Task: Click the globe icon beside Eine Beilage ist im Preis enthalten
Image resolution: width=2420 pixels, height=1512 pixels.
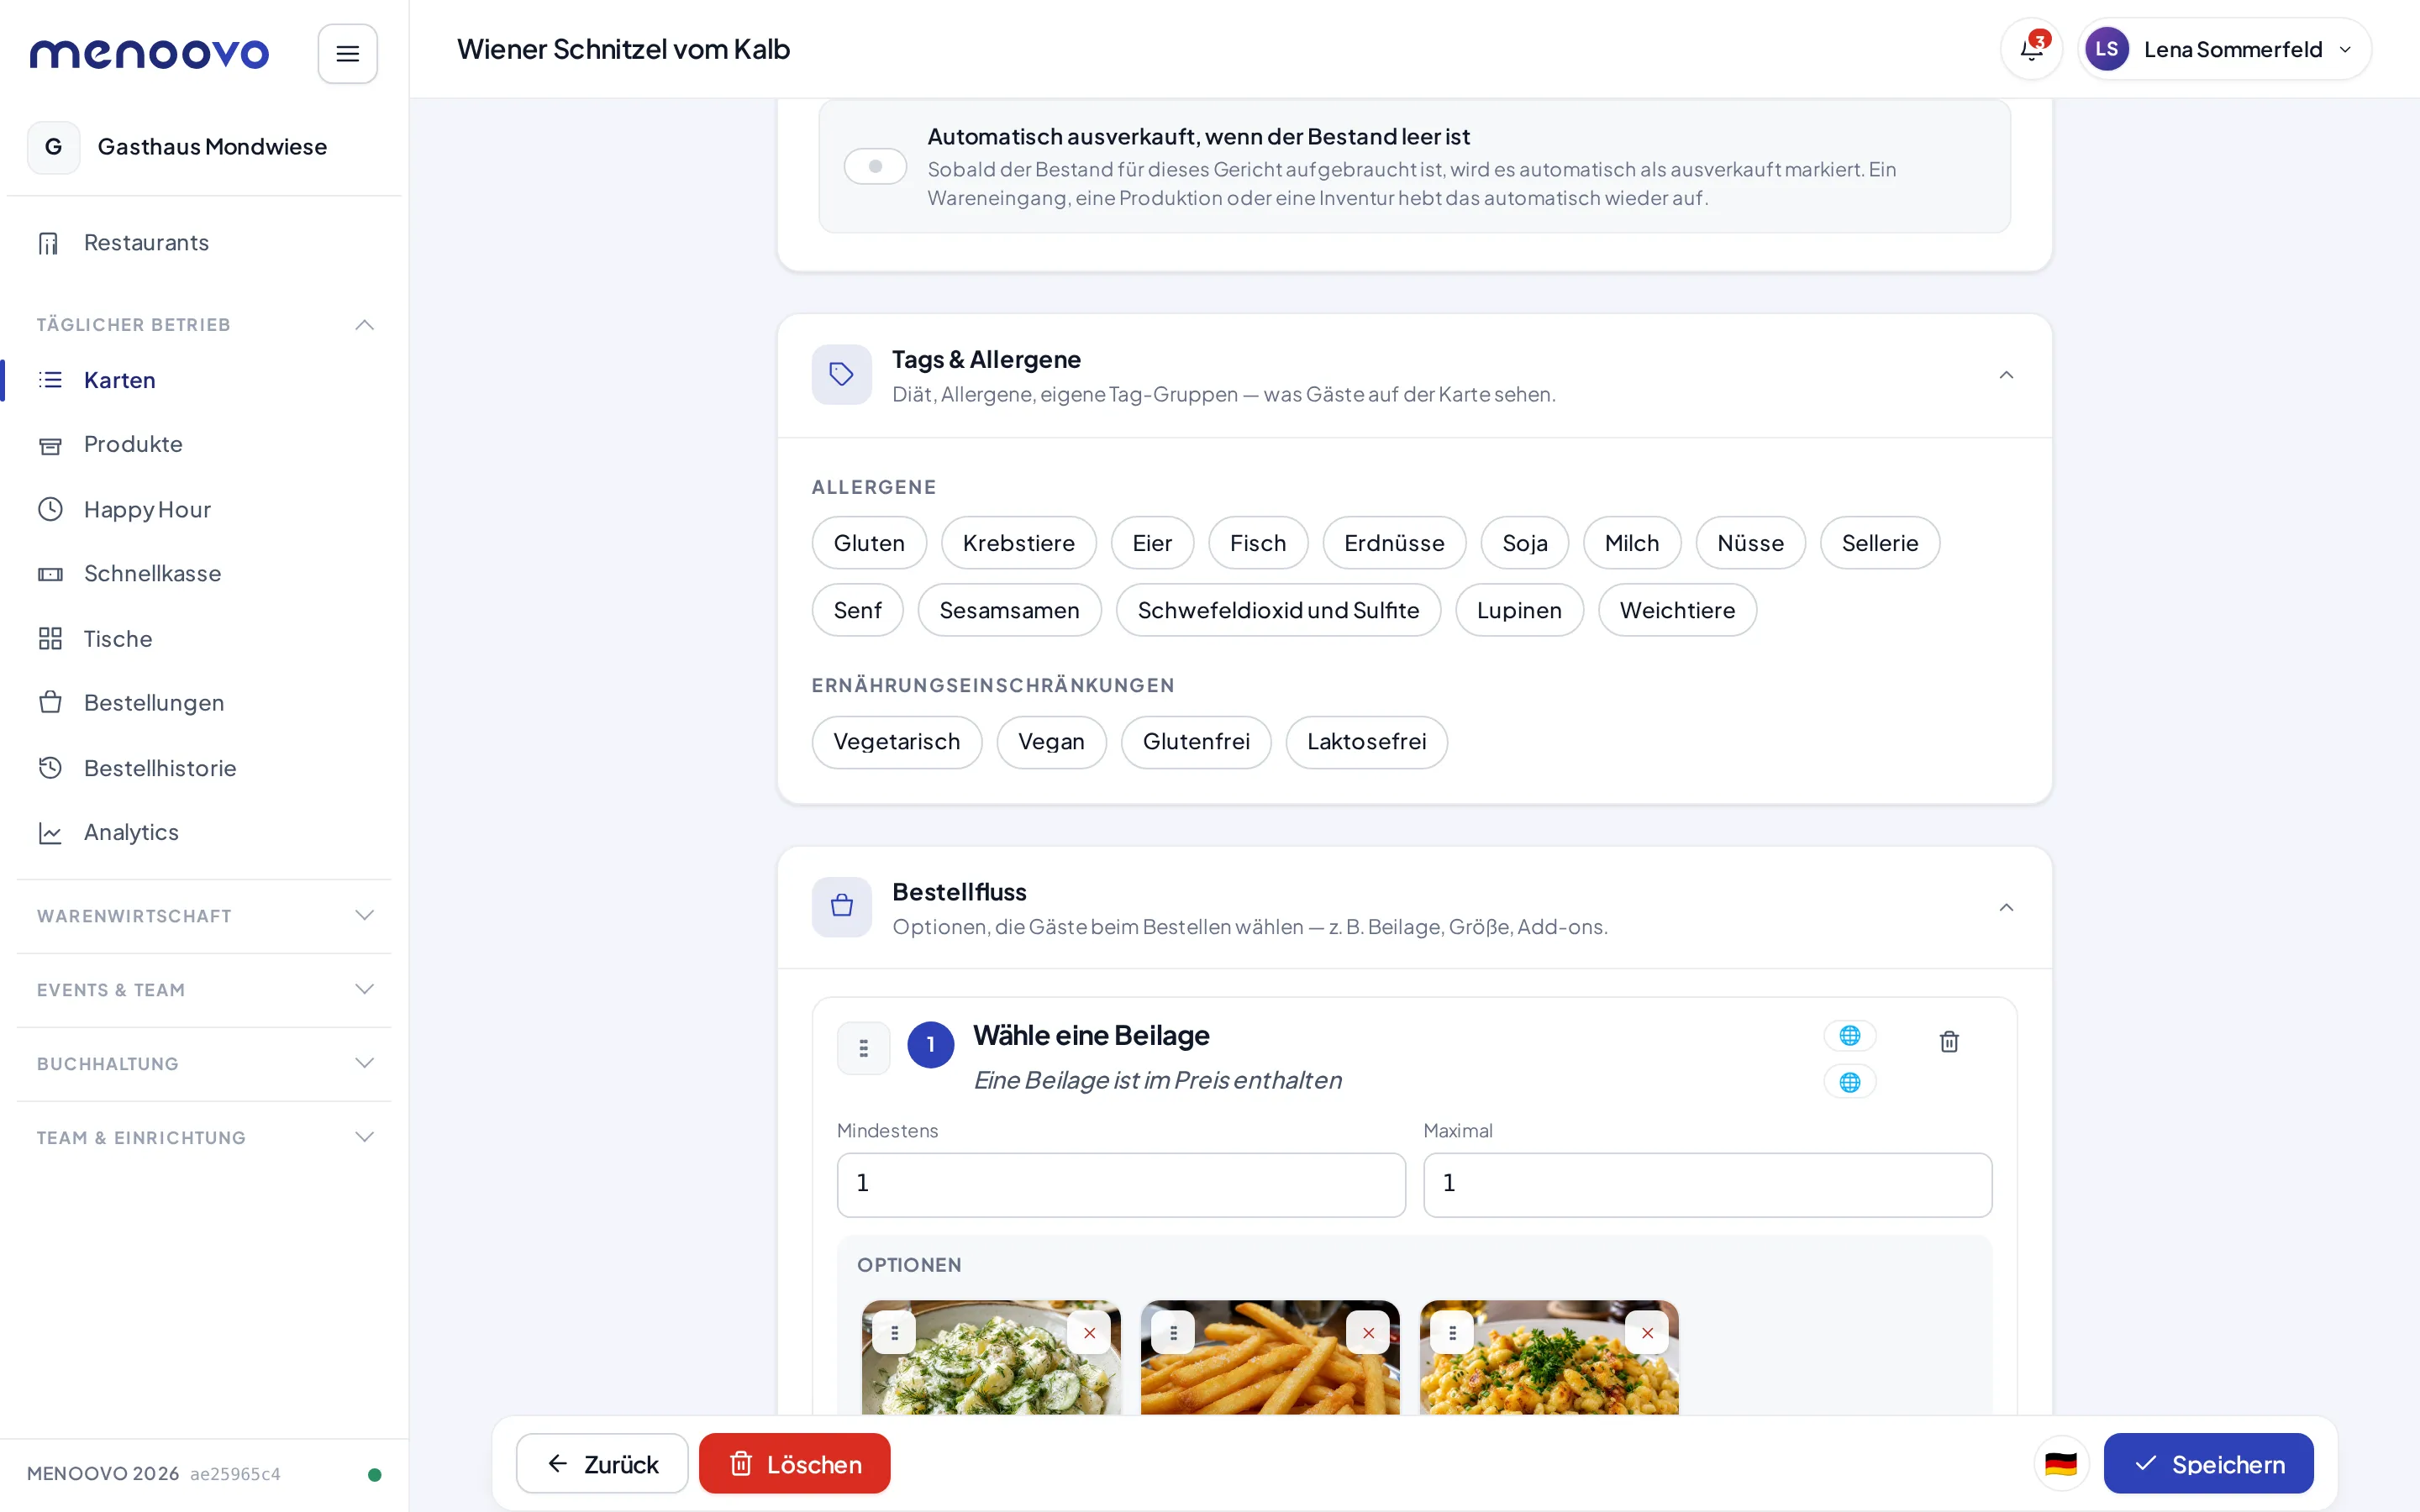Action: click(1849, 1082)
